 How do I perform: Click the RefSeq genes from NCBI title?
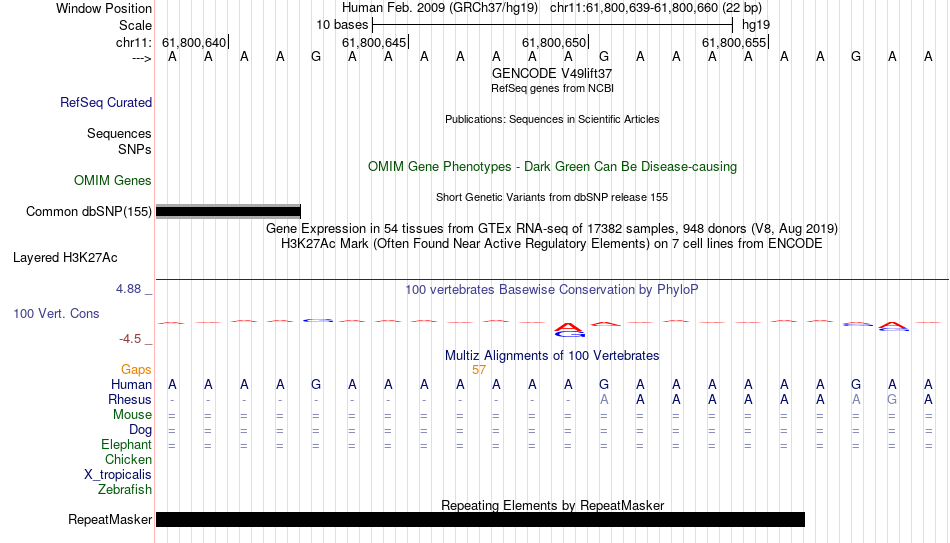553,88
